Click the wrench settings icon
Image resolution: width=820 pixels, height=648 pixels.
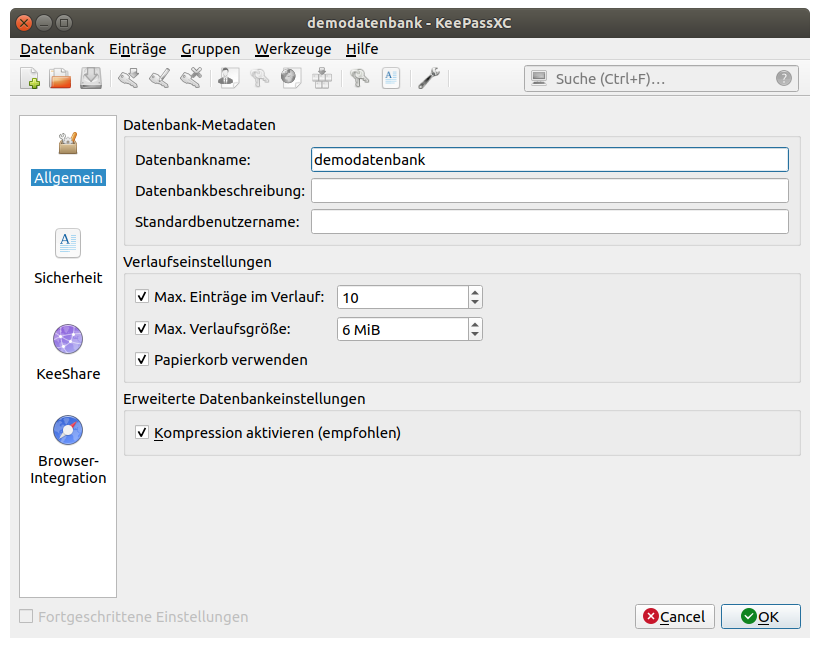tap(429, 79)
